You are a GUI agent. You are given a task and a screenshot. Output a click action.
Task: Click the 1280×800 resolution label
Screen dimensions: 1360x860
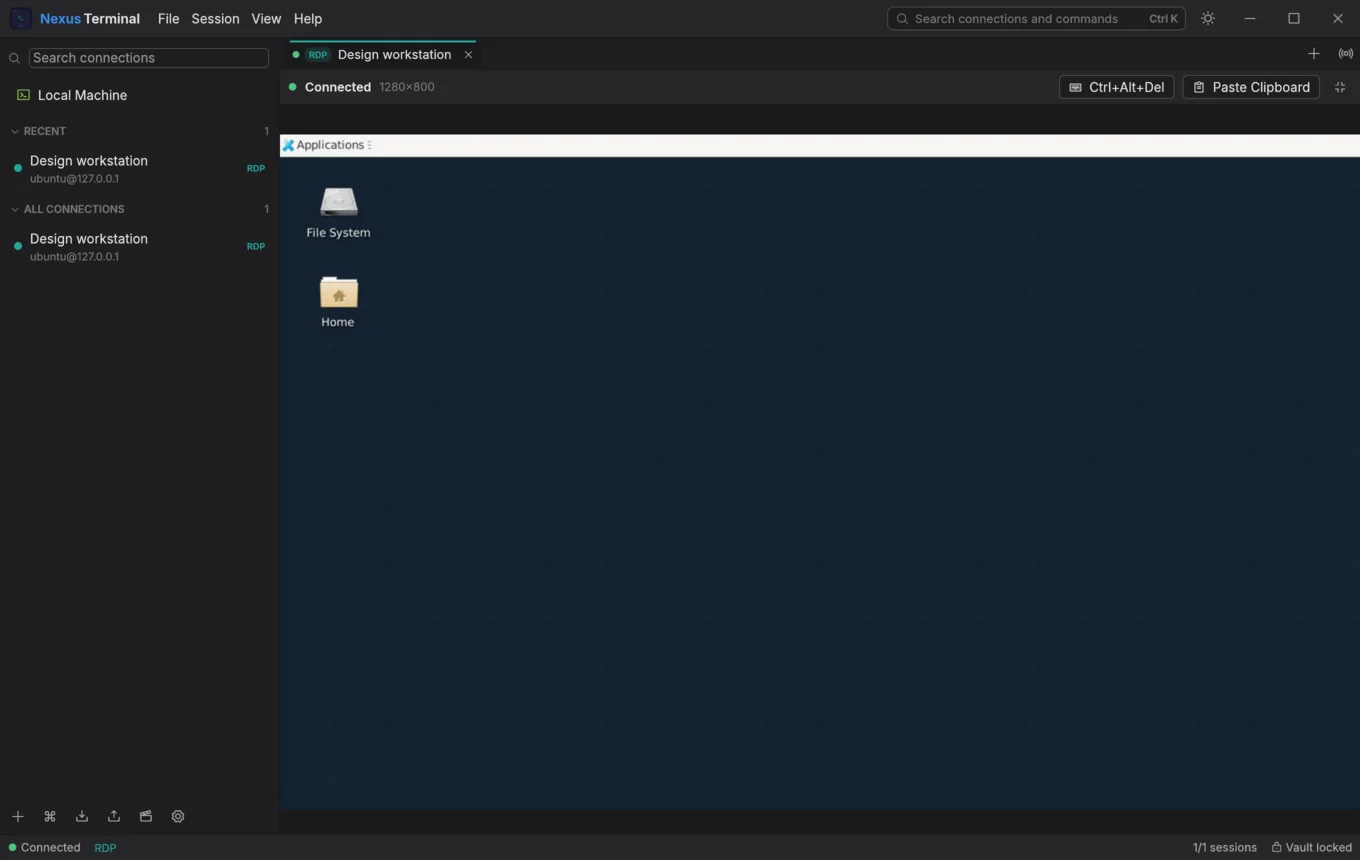[407, 87]
